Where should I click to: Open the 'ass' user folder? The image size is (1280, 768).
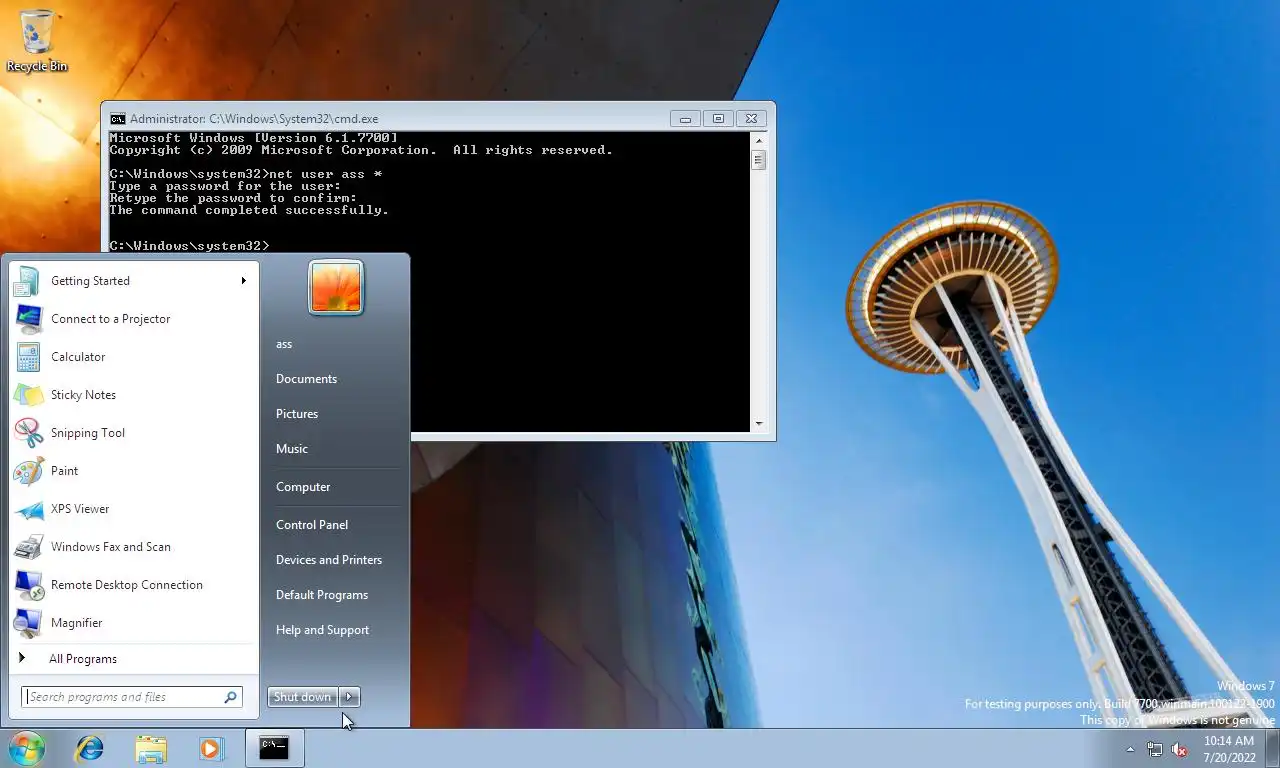284,344
